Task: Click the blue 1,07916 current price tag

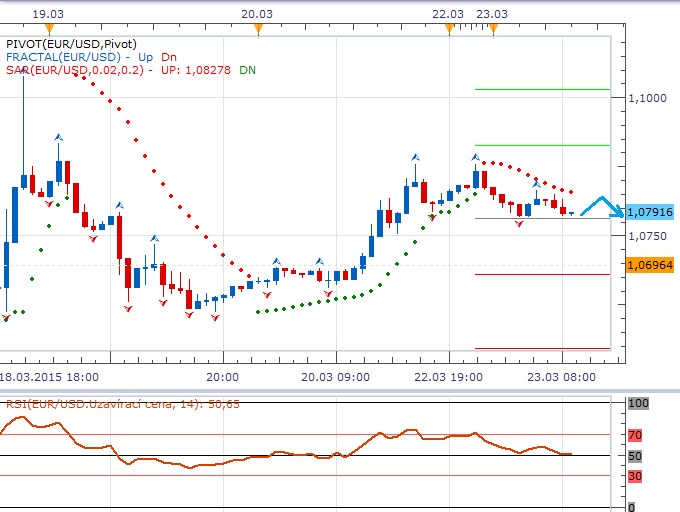Action: (649, 212)
